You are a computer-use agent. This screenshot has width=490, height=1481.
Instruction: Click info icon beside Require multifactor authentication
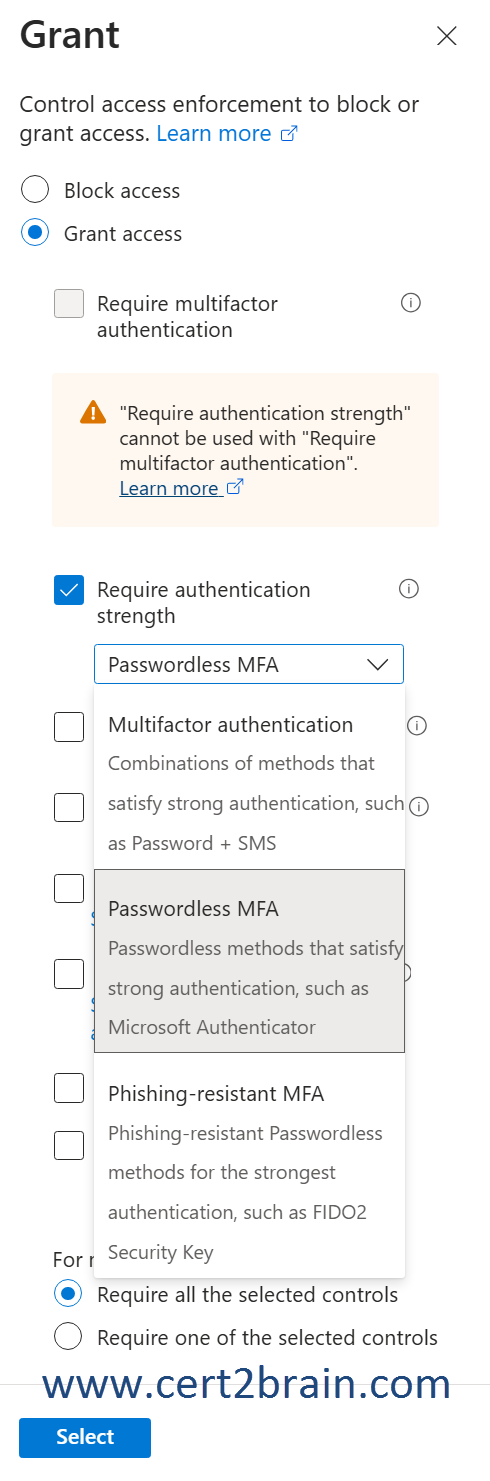(x=410, y=303)
